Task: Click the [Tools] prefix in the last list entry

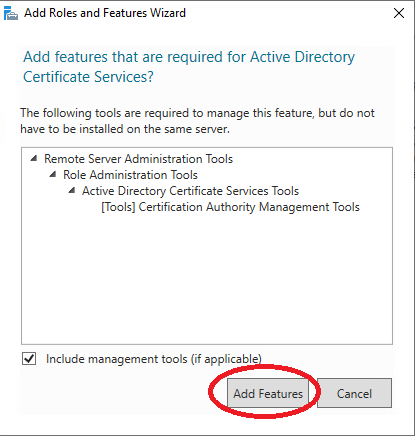Action: pyautogui.click(x=118, y=207)
